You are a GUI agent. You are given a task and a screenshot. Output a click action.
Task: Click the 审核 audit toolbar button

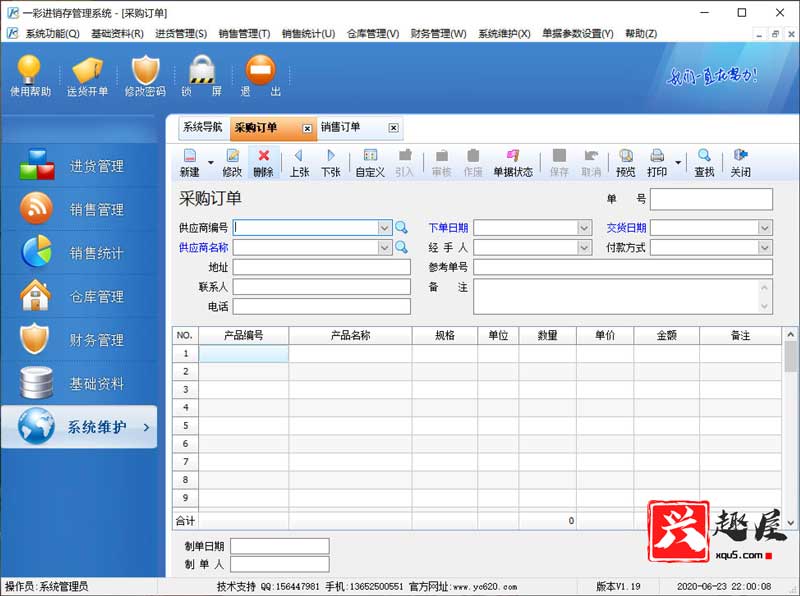[x=442, y=163]
